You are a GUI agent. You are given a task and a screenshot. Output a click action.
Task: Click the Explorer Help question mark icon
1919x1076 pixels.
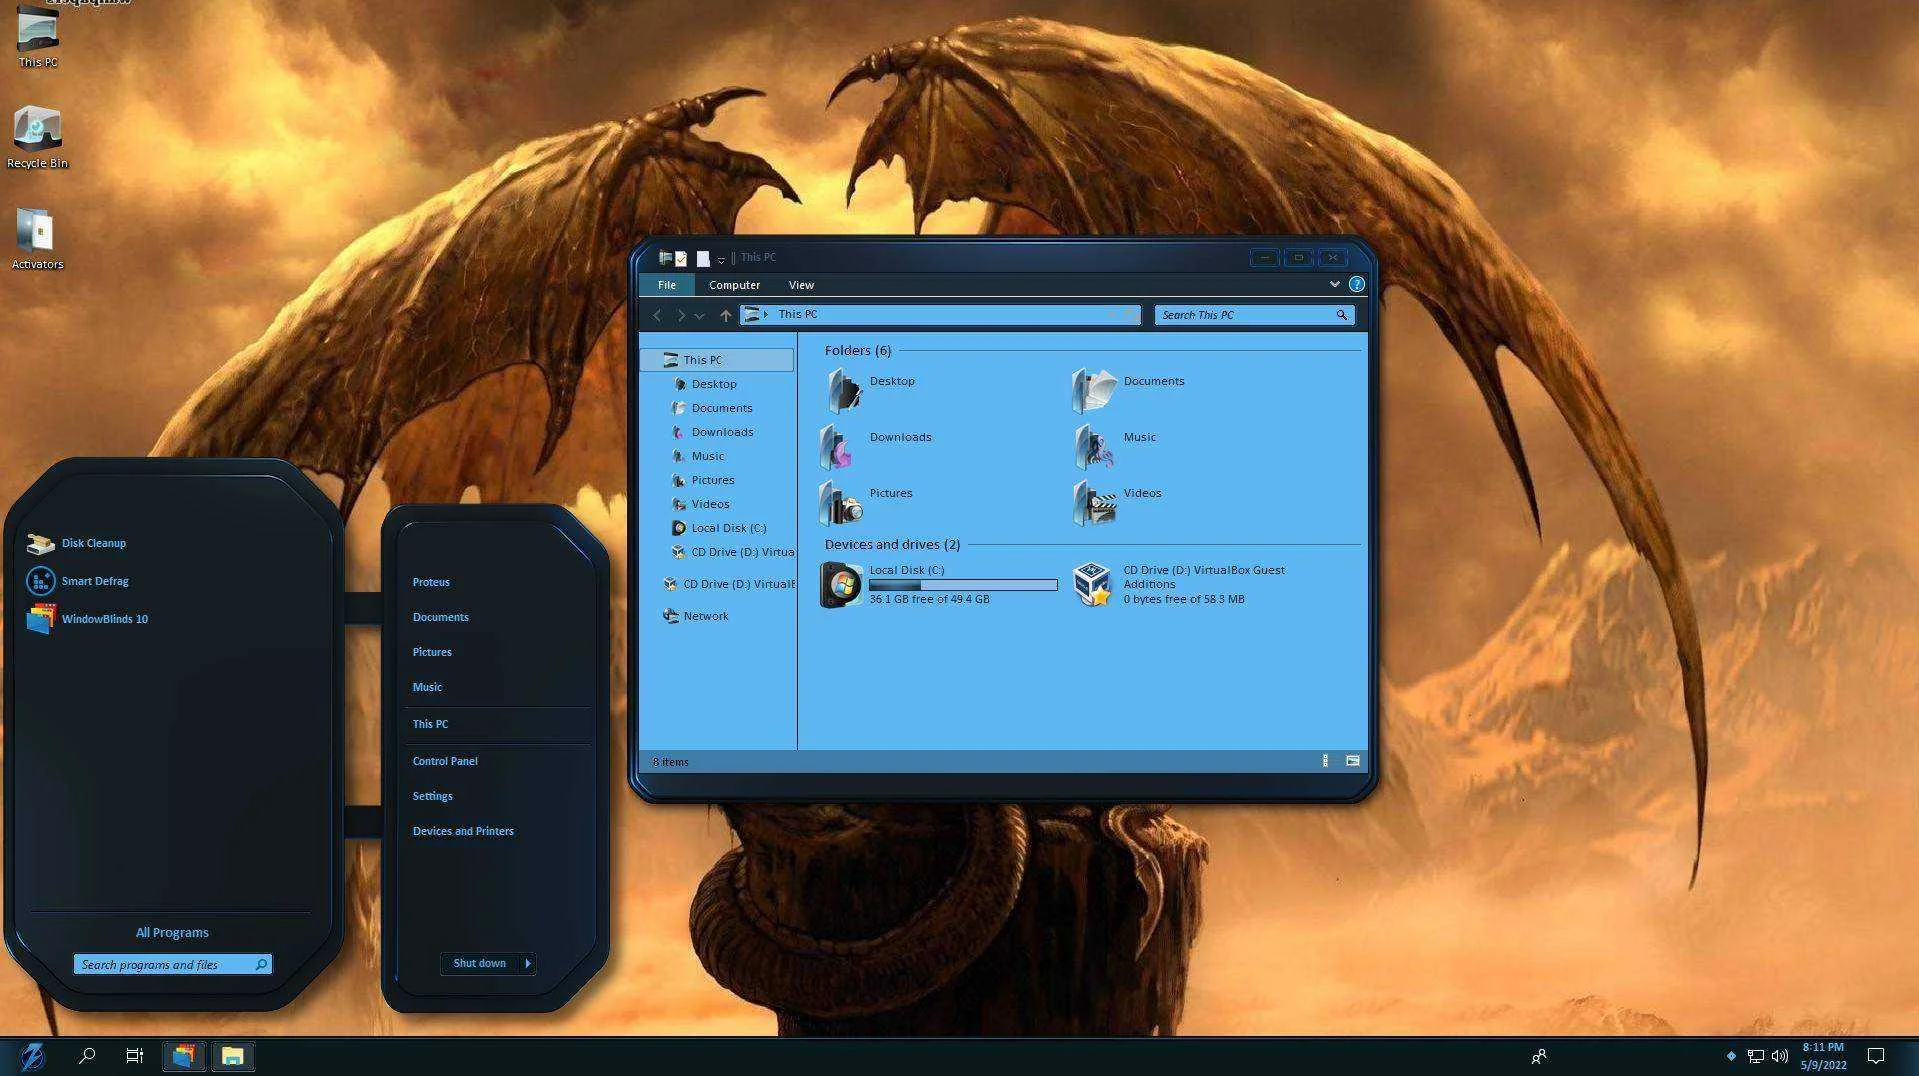[1357, 285]
